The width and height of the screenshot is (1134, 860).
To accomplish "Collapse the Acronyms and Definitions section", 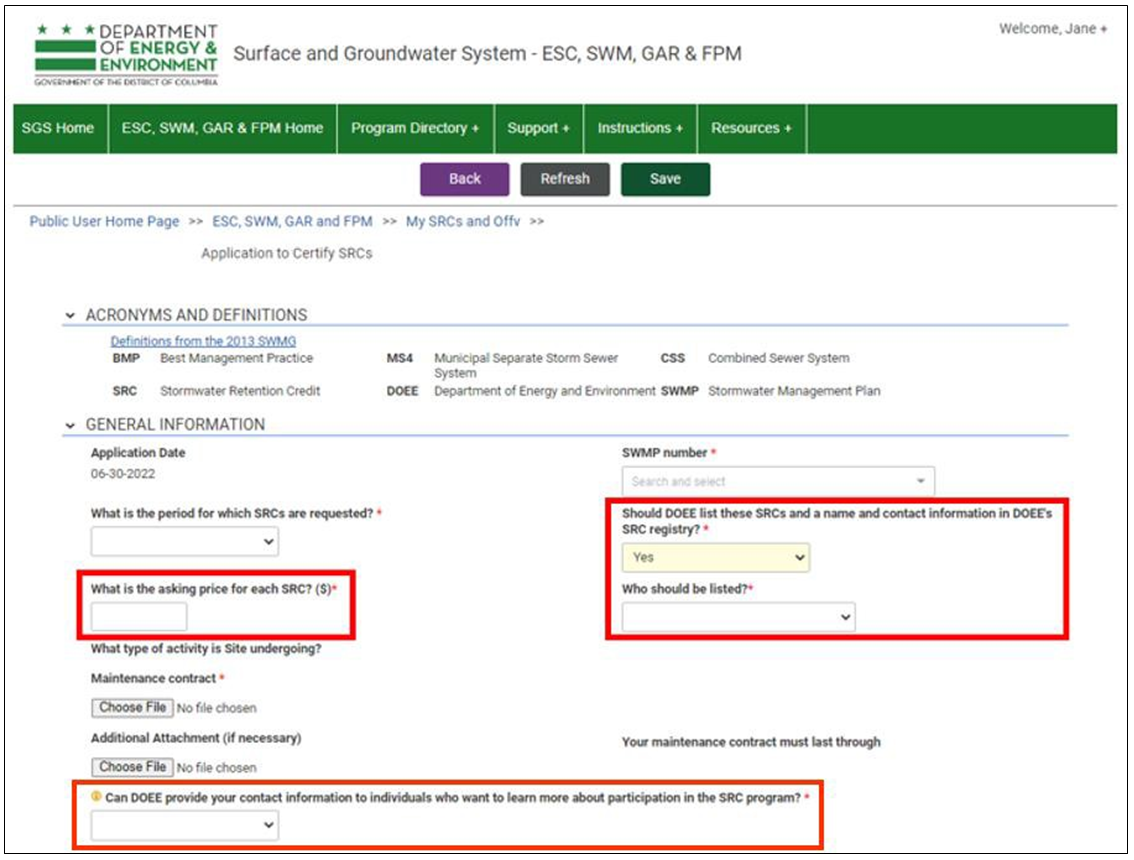I will pos(70,315).
